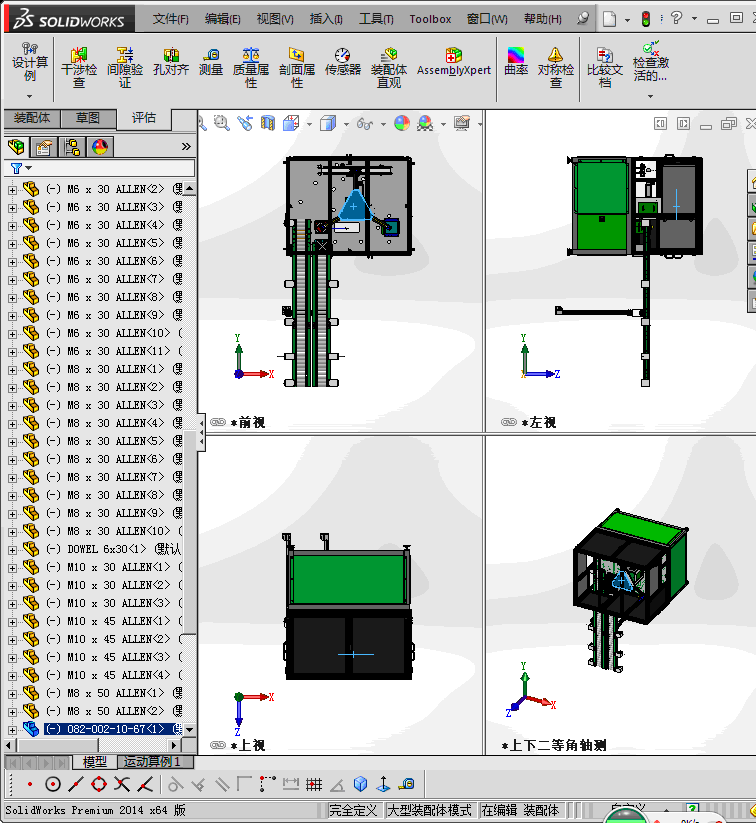
Task: Open Clearance Verification tool (间隙验证)
Action: (x=125, y=68)
